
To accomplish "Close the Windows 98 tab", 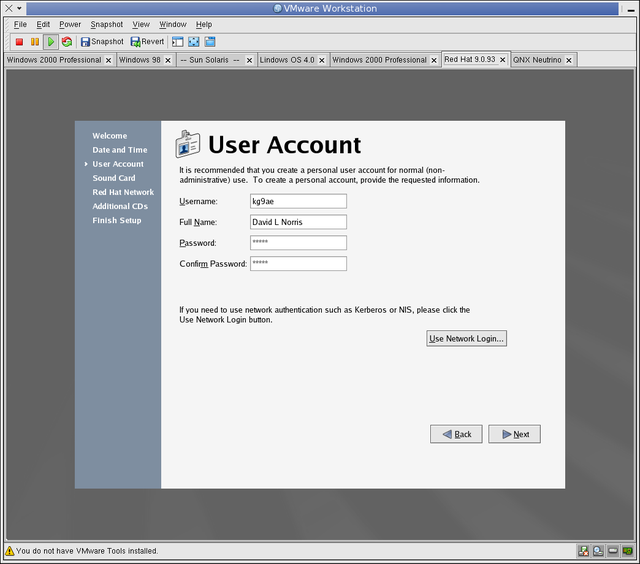I will pyautogui.click(x=168, y=60).
